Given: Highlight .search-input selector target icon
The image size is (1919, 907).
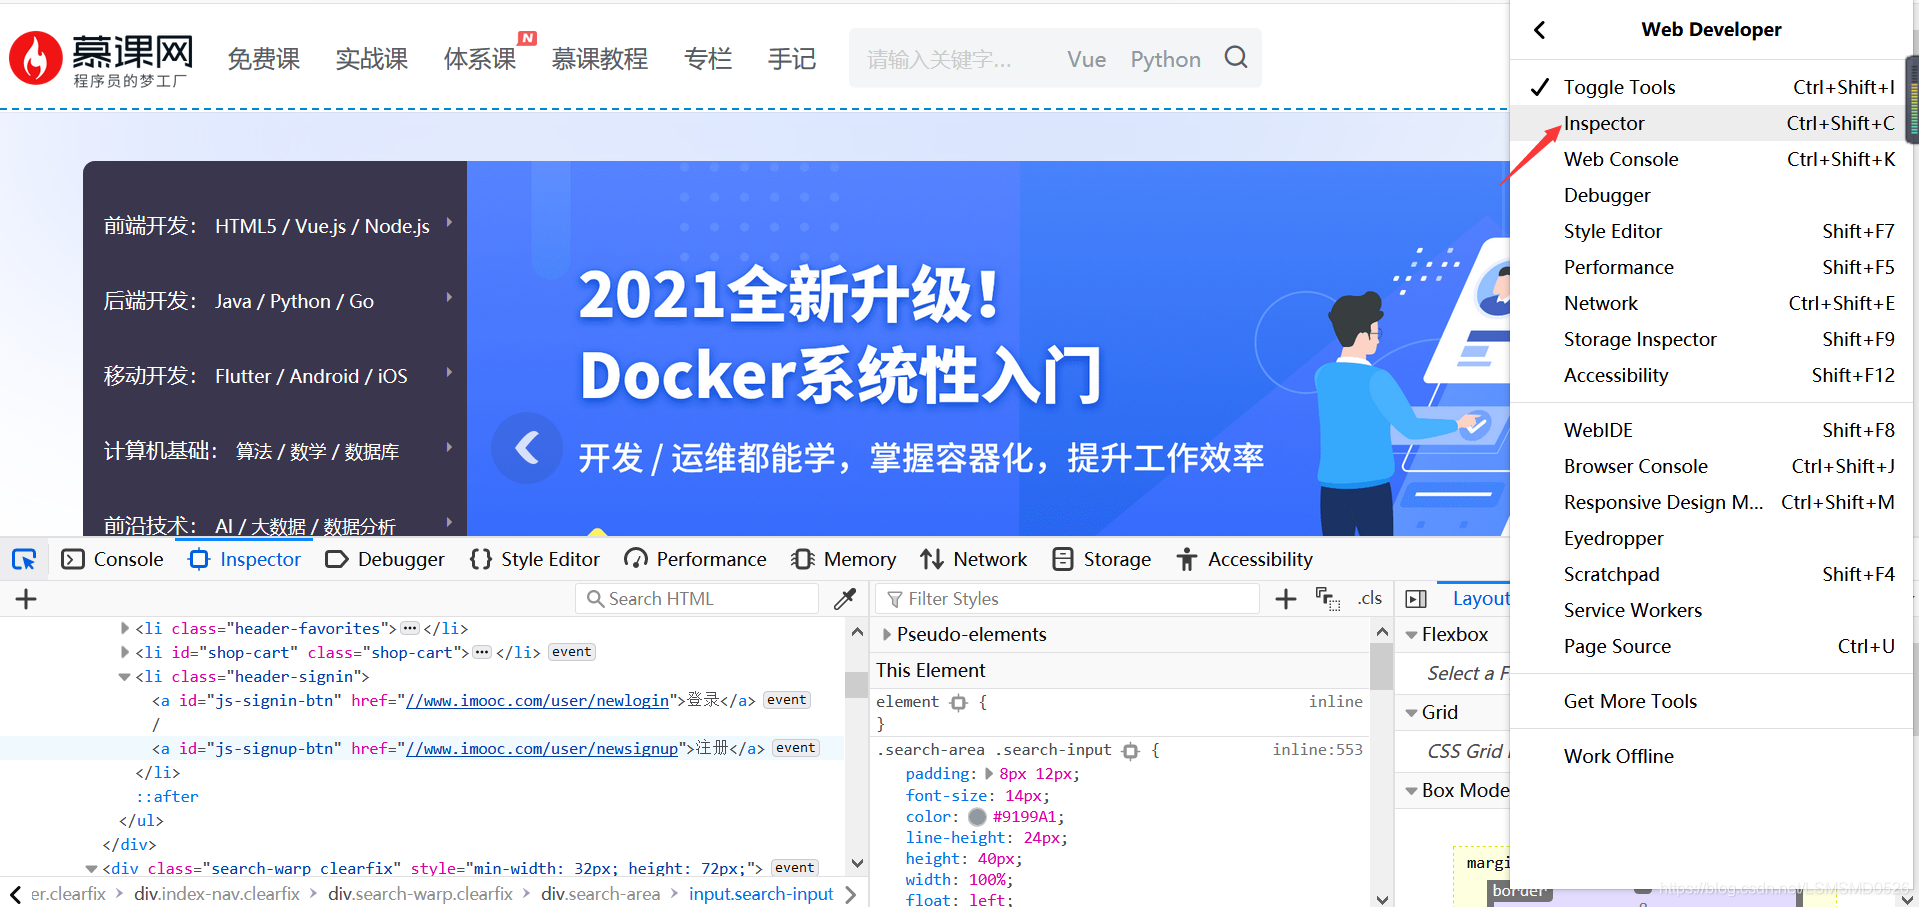Looking at the screenshot, I should pos(1131,750).
